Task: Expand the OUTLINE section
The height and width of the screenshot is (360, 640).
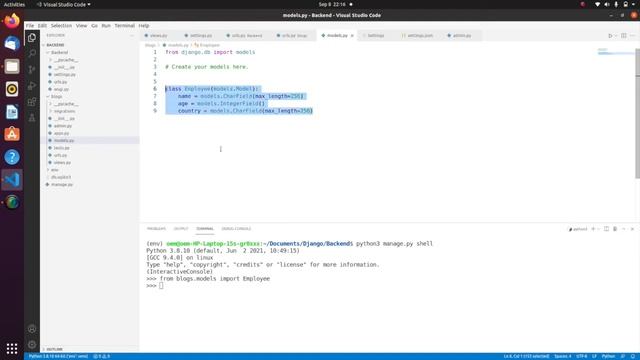Action: click(54, 349)
